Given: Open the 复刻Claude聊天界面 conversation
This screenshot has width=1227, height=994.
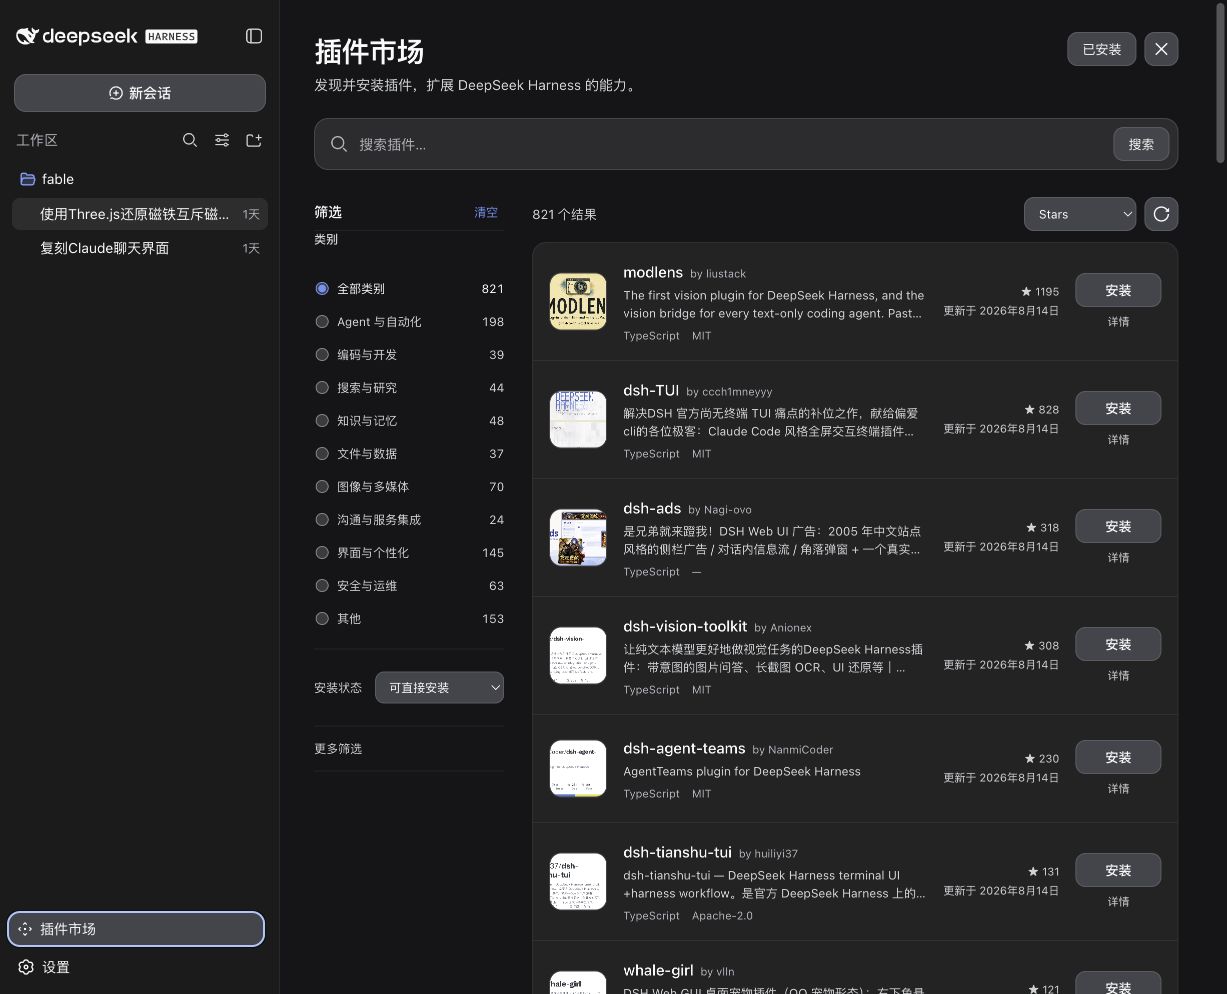Looking at the screenshot, I should click(x=140, y=248).
